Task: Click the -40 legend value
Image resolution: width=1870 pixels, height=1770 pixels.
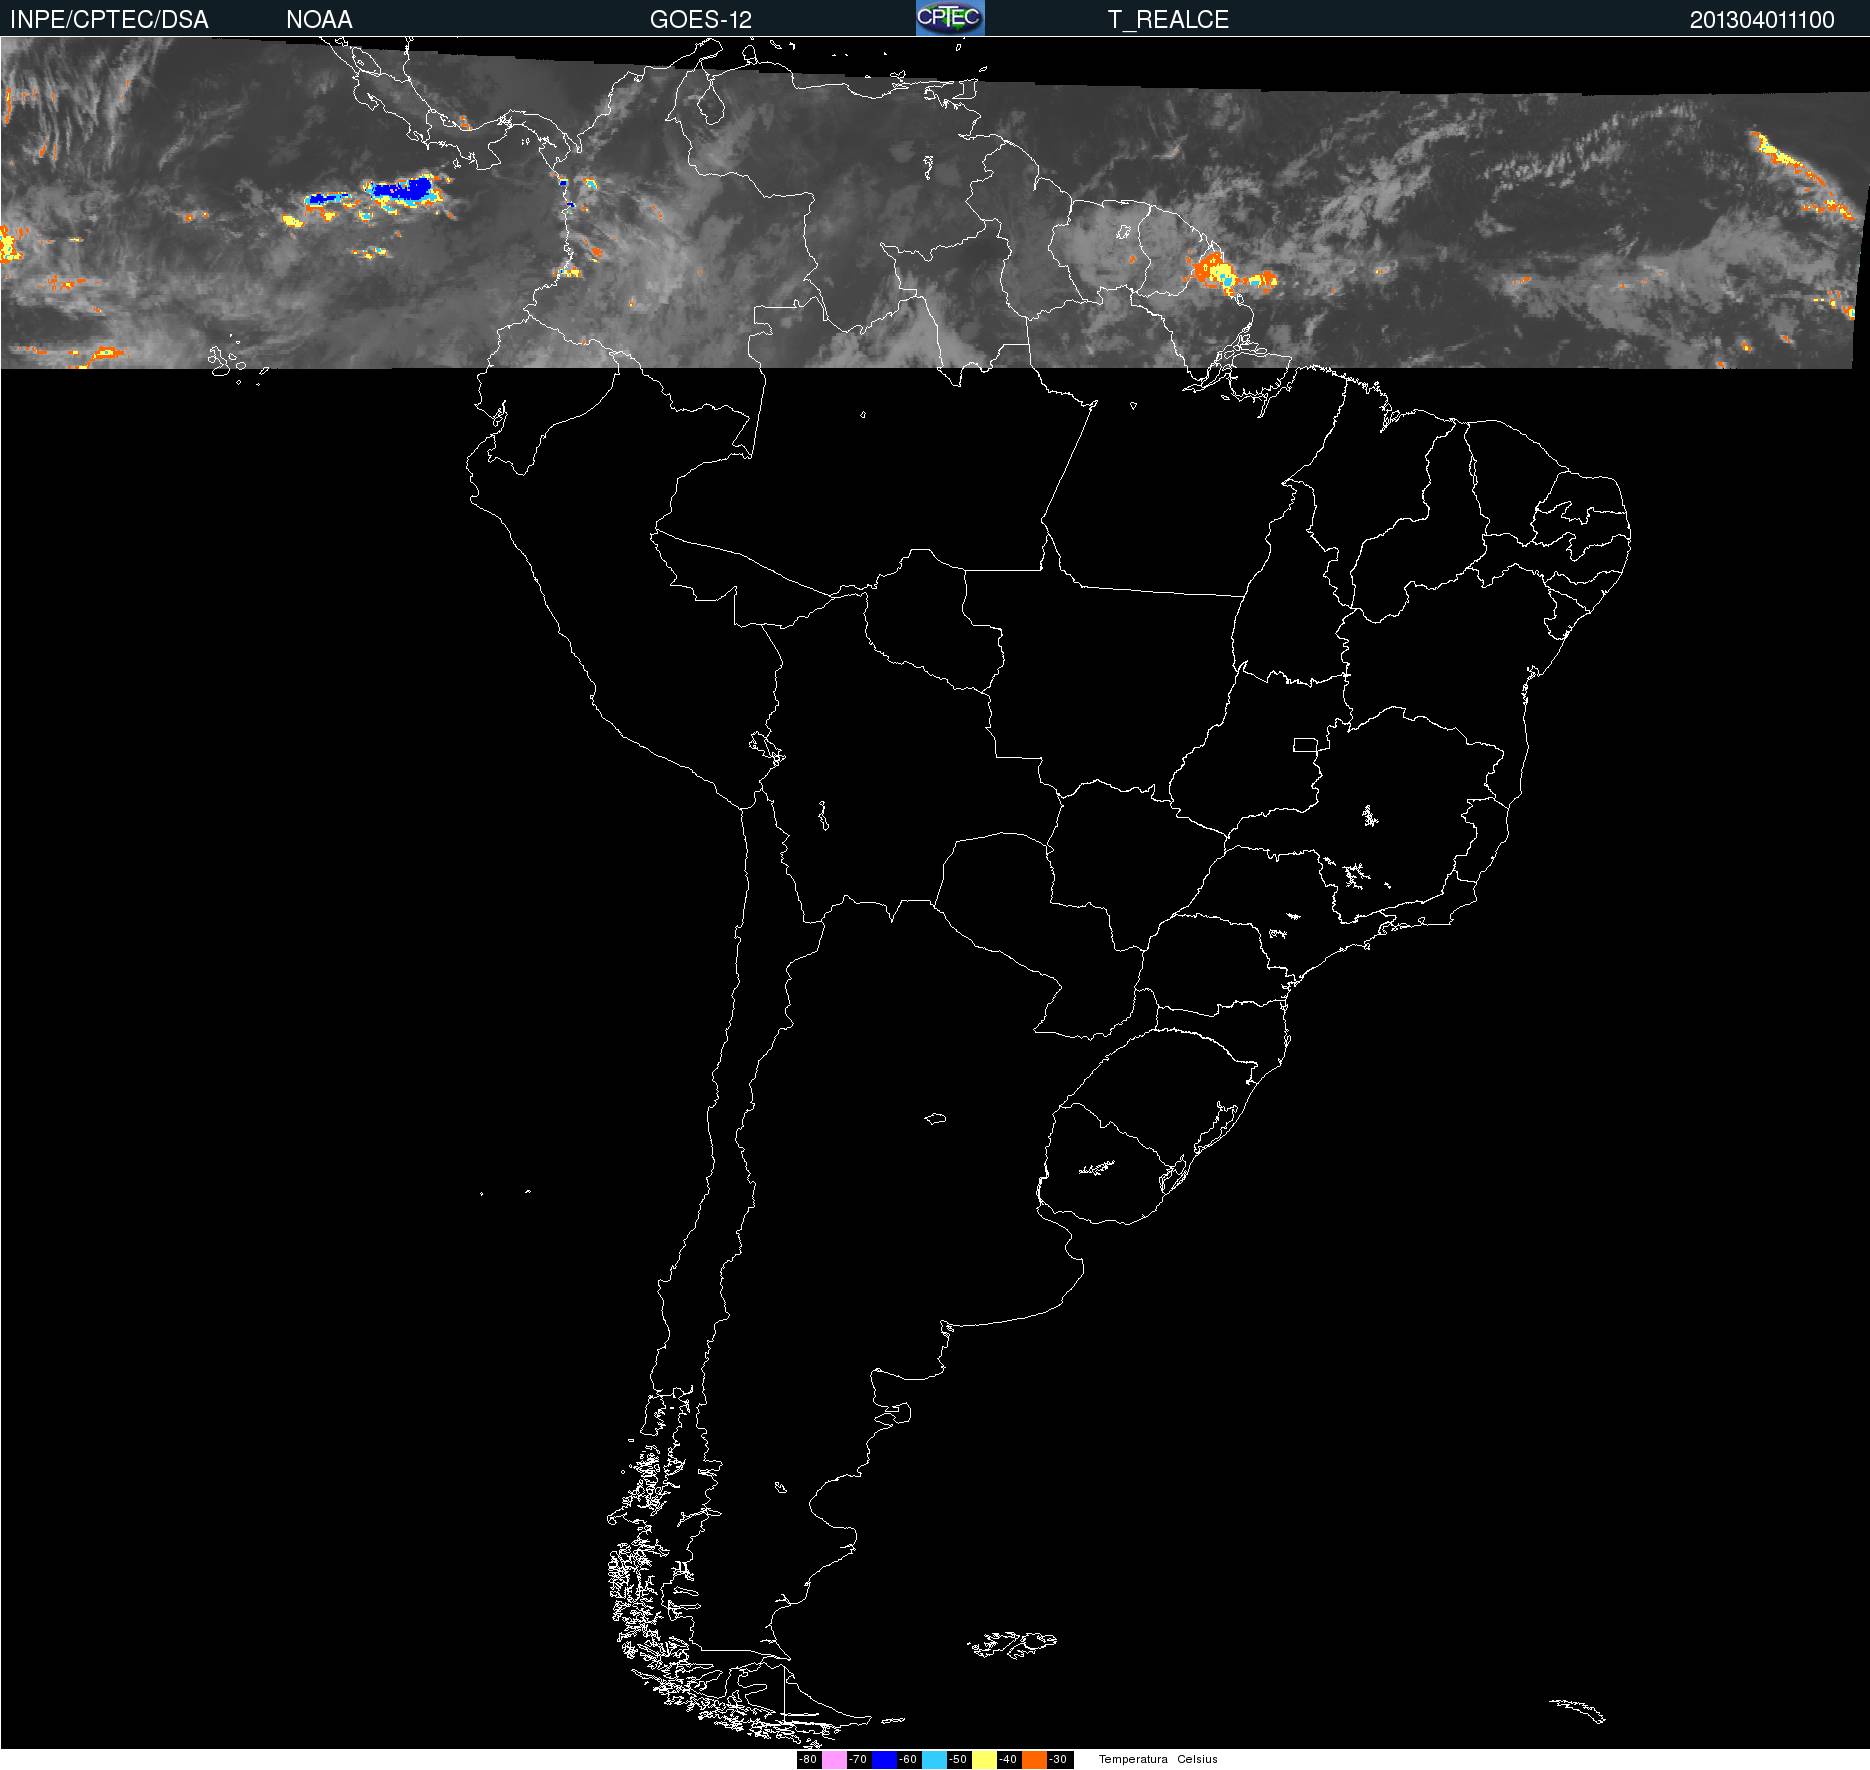Action: (1009, 1760)
